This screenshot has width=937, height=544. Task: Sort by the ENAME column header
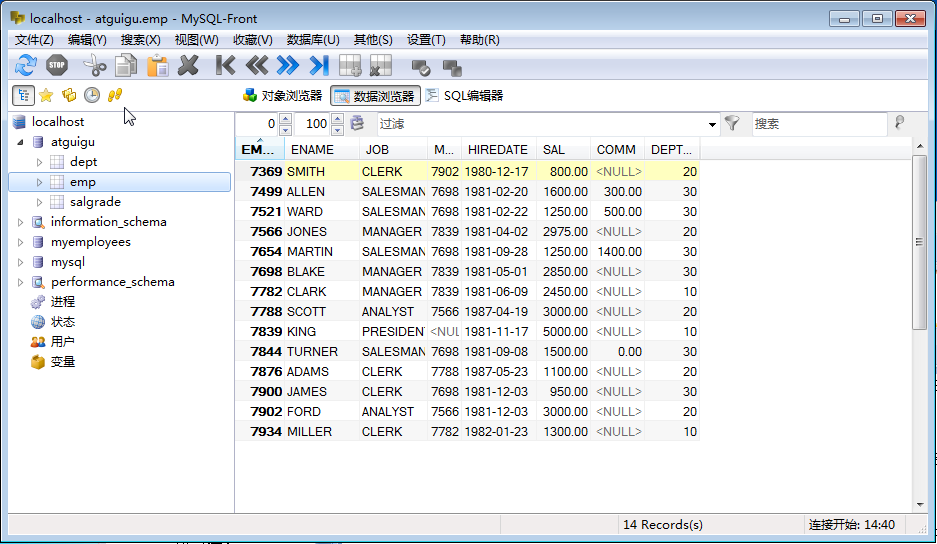(x=321, y=149)
